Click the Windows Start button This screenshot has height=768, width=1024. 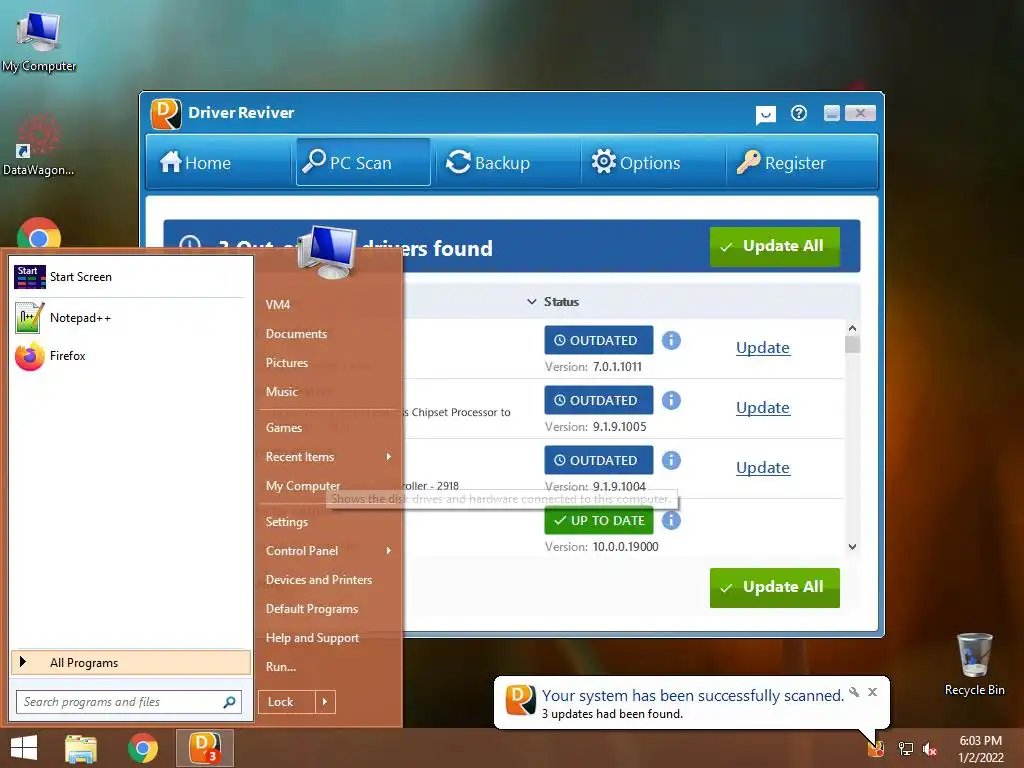point(24,748)
